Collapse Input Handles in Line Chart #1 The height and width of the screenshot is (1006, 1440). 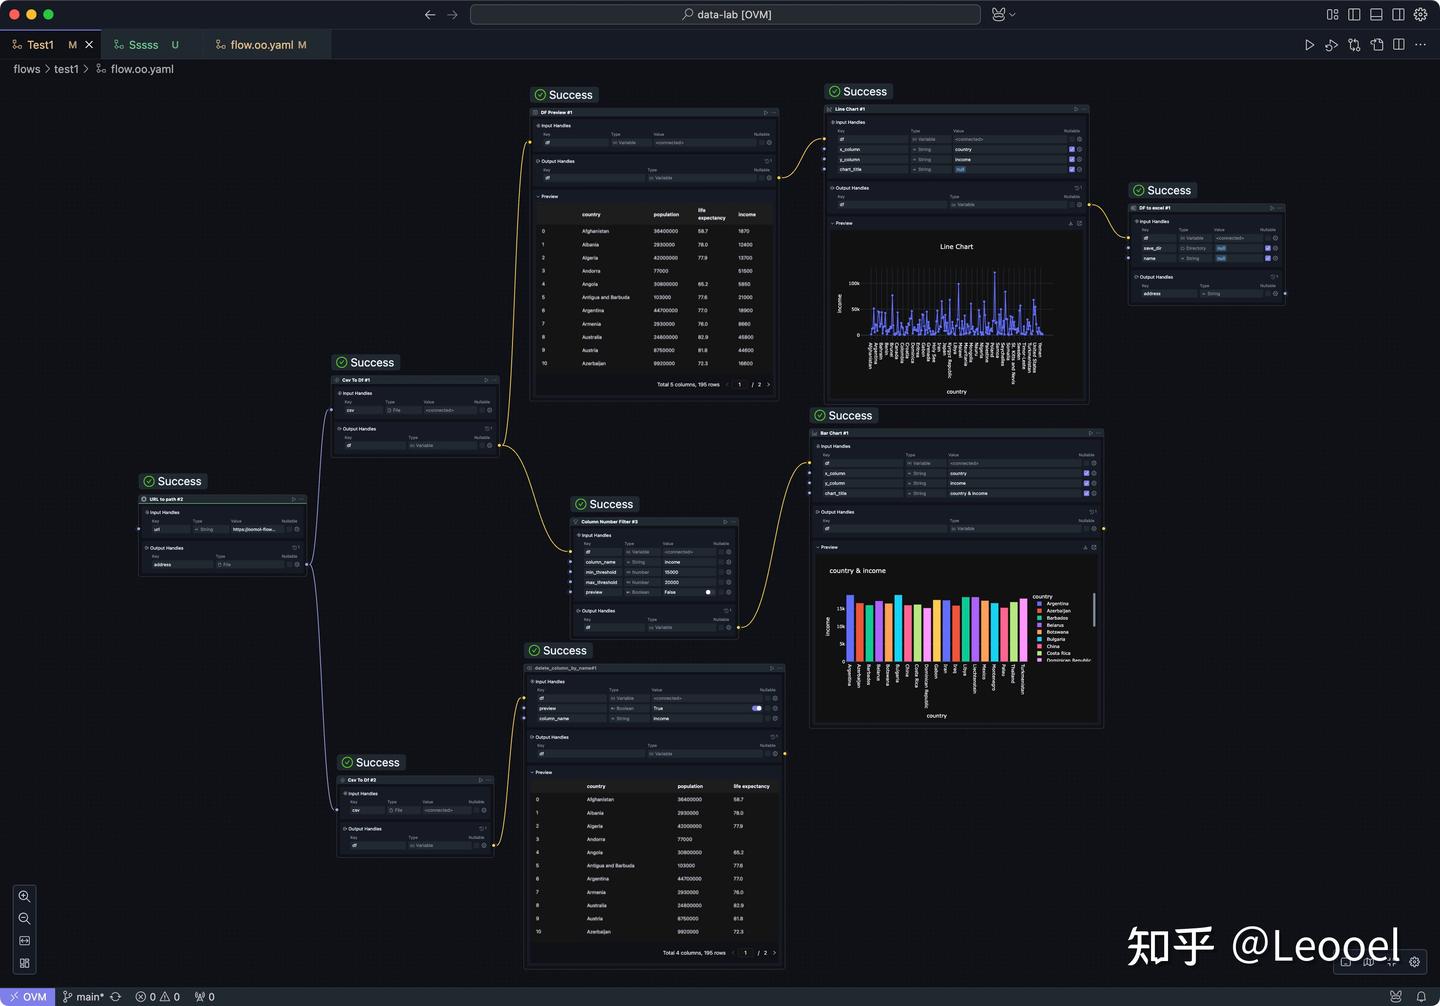coord(834,122)
